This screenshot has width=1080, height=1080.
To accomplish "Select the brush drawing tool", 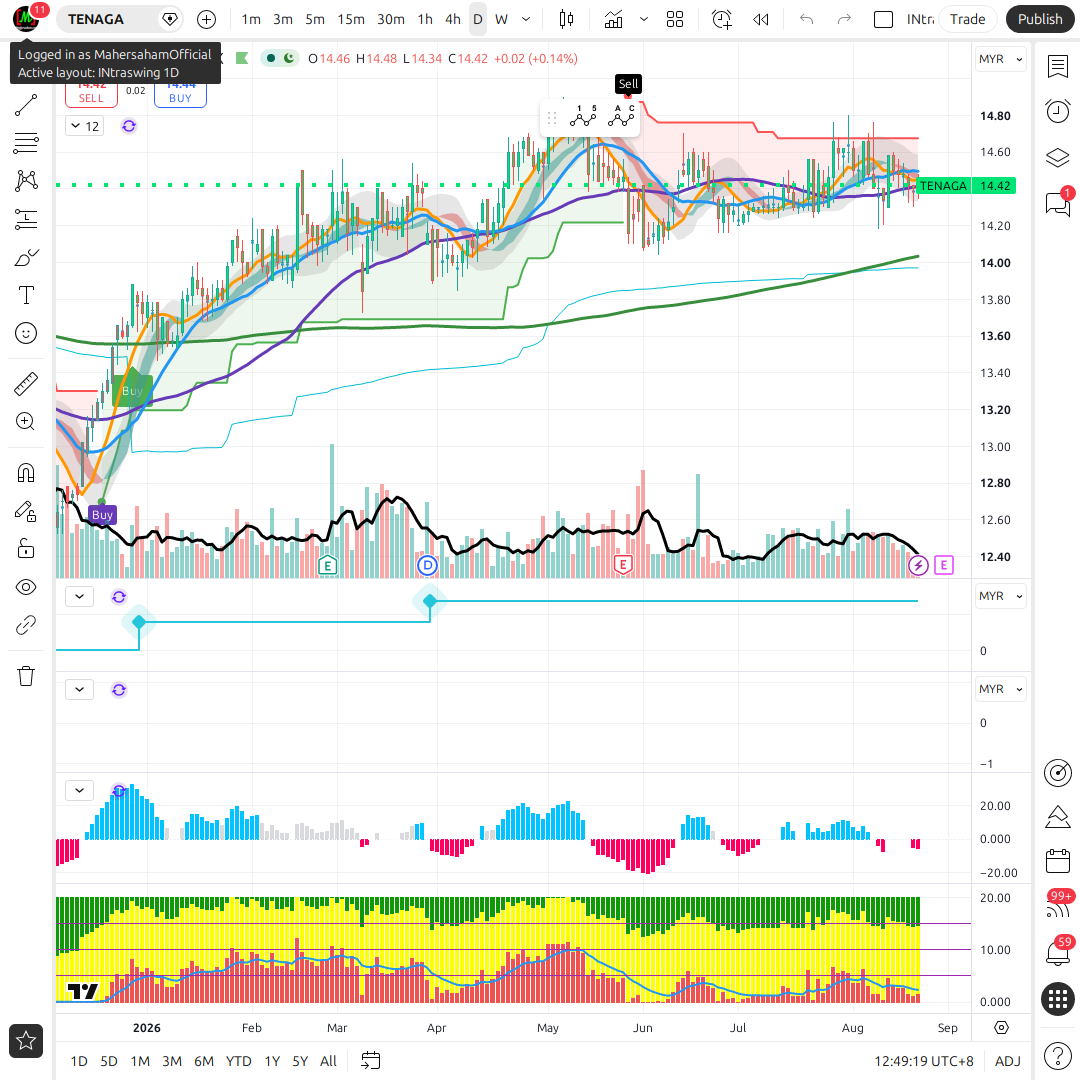I will 25,258.
